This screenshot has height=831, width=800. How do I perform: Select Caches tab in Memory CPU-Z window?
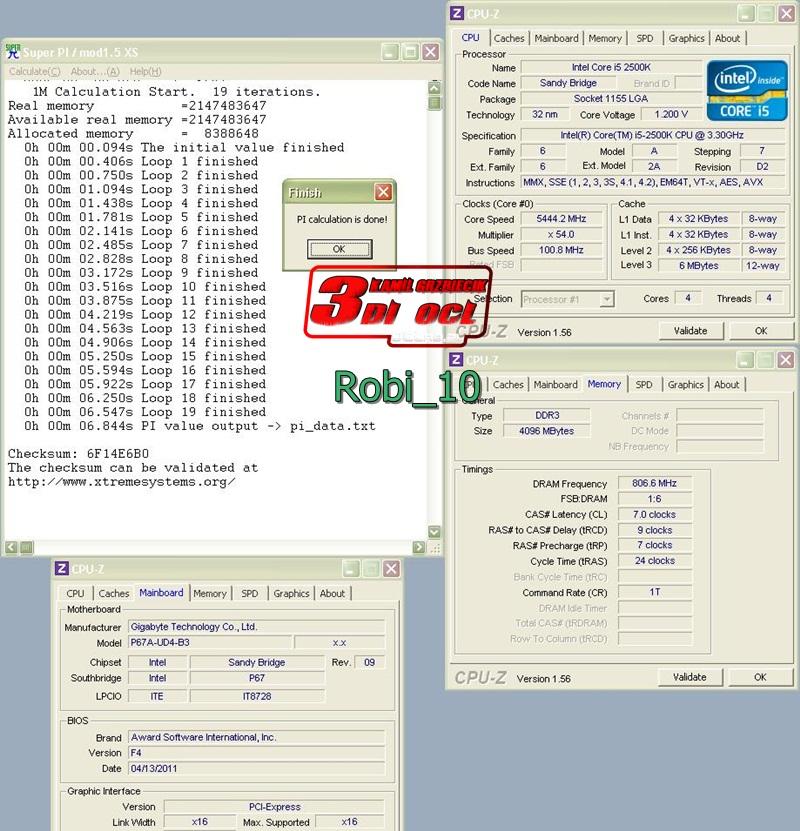coord(508,384)
